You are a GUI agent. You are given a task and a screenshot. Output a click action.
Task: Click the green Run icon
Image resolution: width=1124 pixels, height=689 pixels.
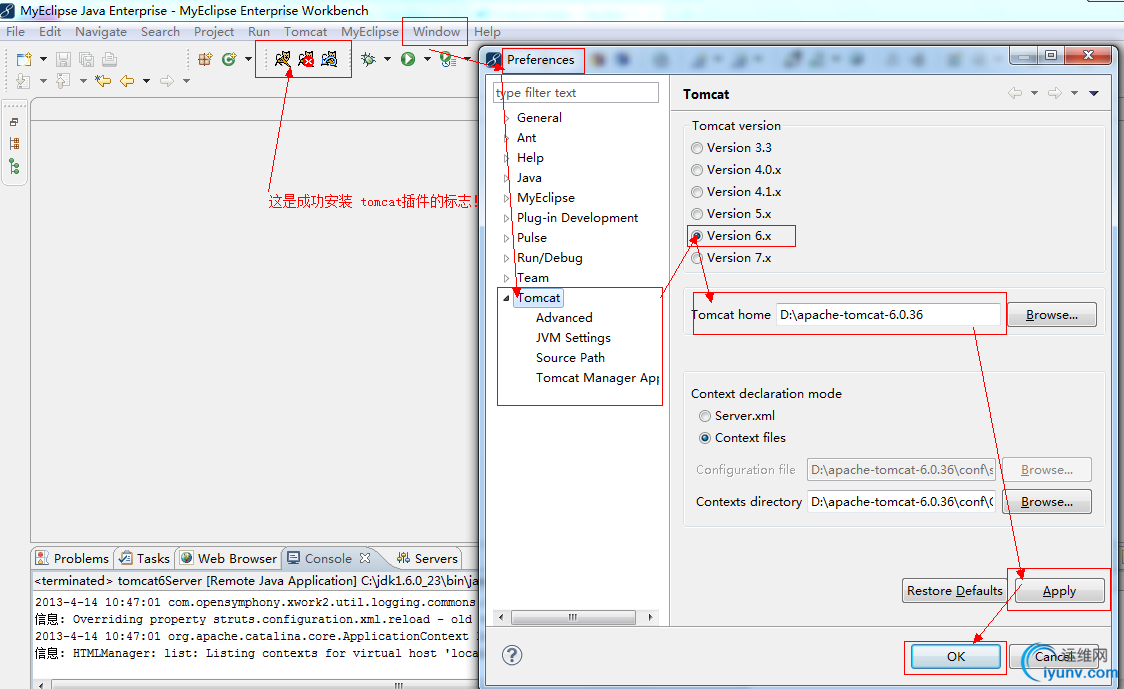pyautogui.click(x=408, y=59)
